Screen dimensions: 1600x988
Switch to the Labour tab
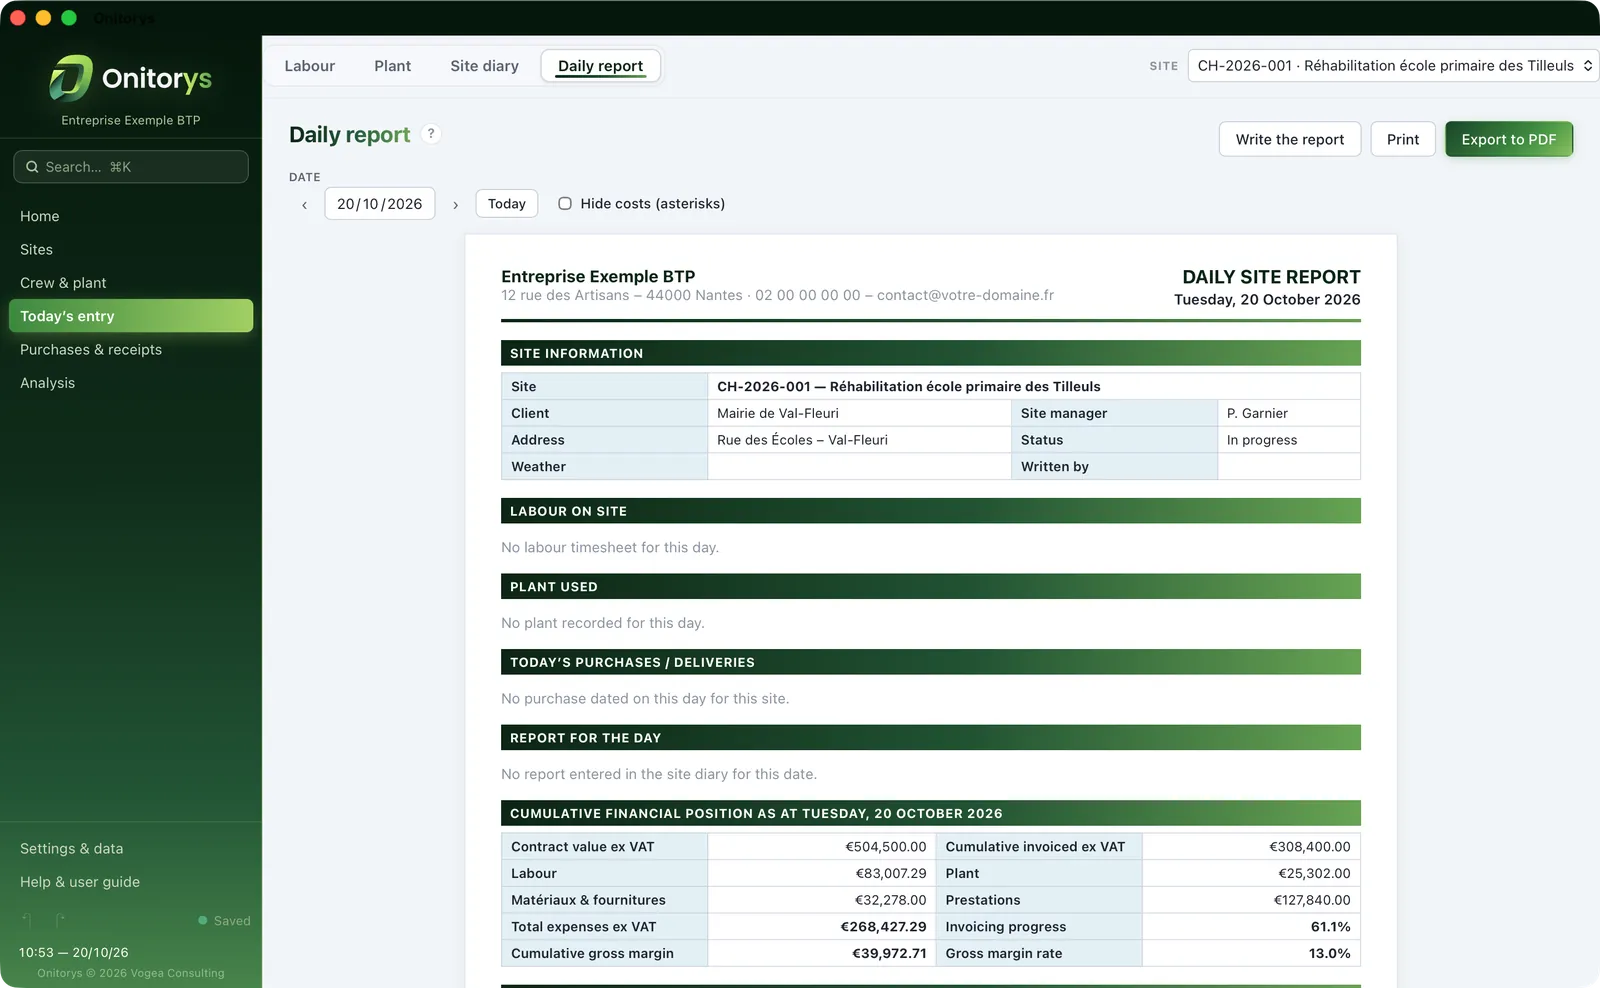click(x=310, y=66)
